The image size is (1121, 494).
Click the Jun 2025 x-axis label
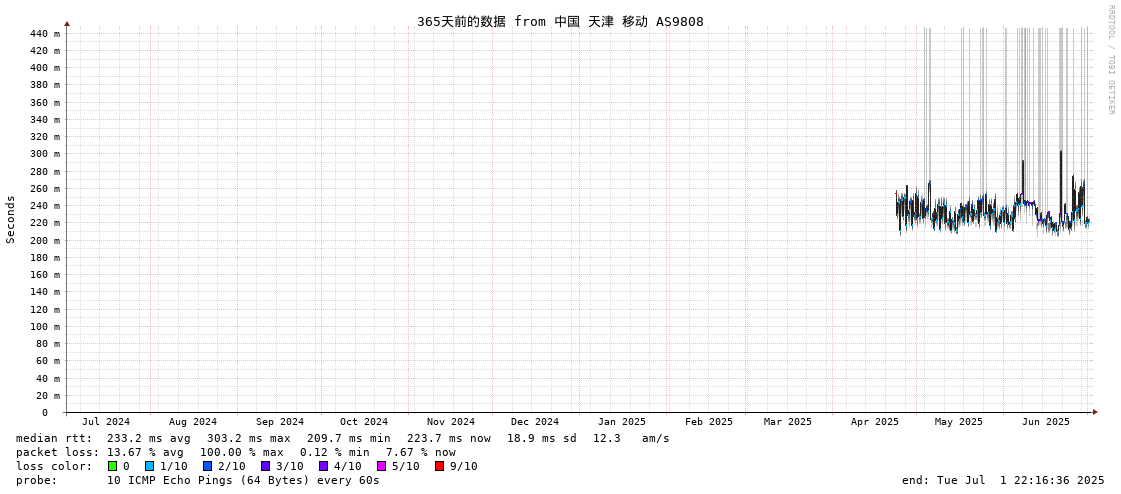point(1046,422)
